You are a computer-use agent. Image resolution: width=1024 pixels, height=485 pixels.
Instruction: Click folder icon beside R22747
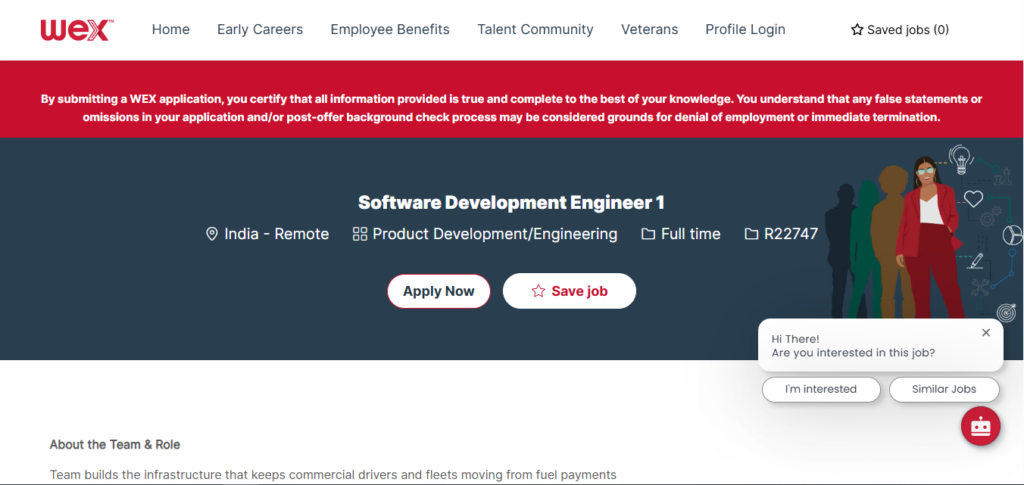tap(752, 234)
